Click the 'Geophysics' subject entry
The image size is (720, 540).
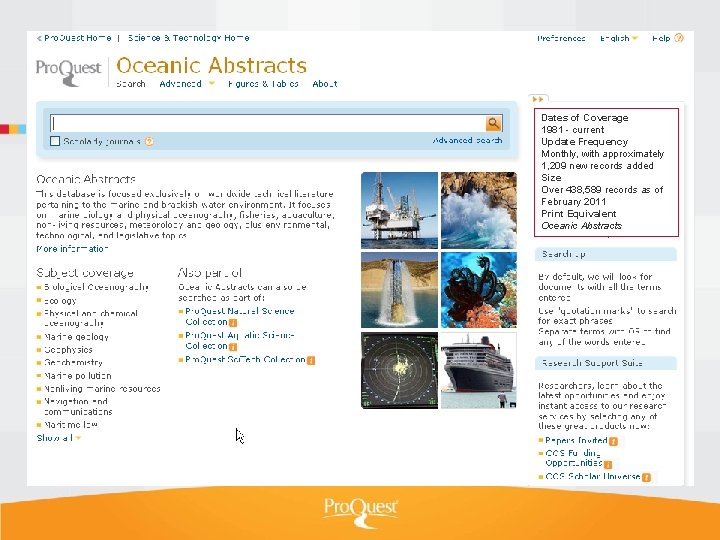pyautogui.click(x=68, y=349)
